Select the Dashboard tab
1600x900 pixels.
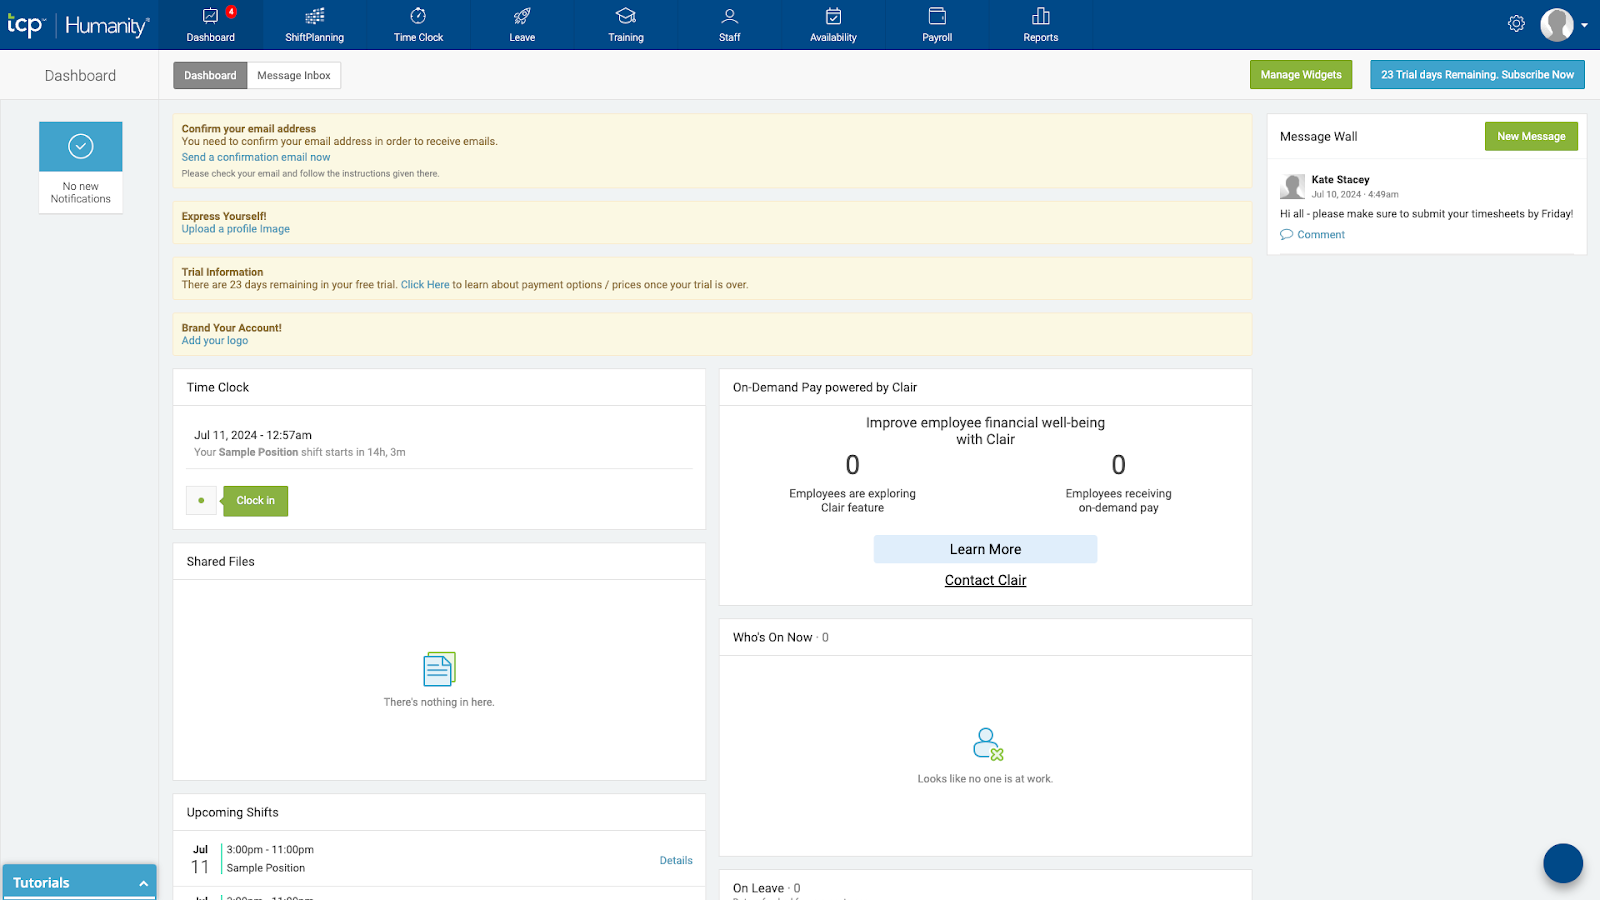click(210, 76)
